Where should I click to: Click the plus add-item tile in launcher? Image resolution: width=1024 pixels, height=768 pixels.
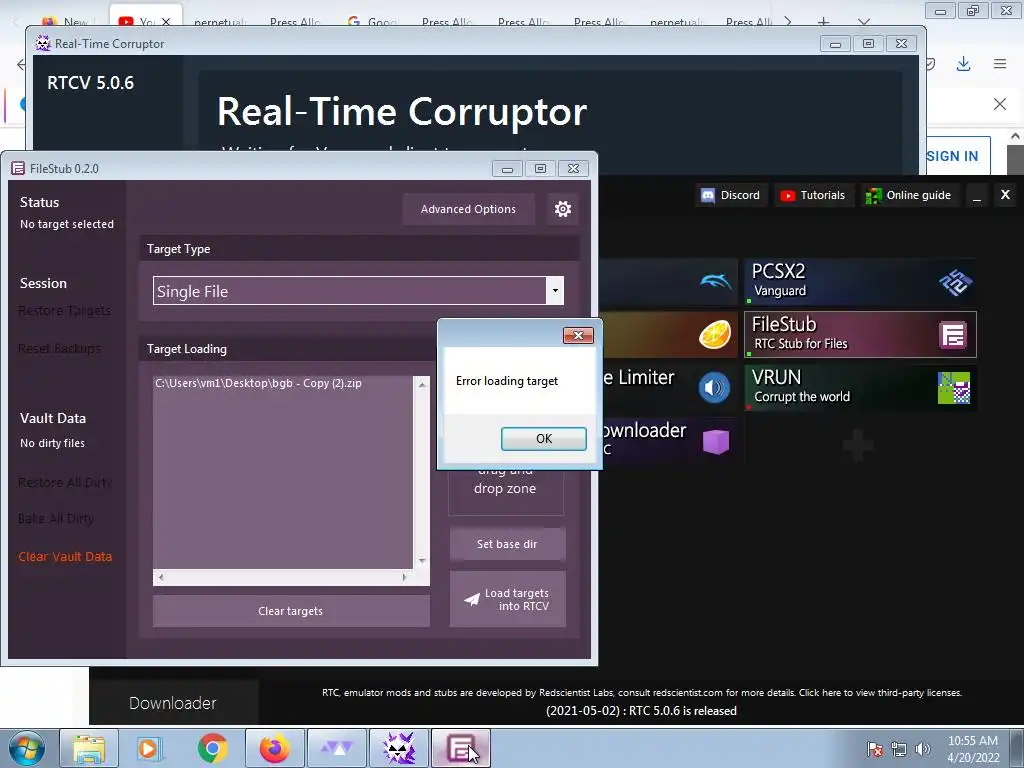tap(858, 445)
